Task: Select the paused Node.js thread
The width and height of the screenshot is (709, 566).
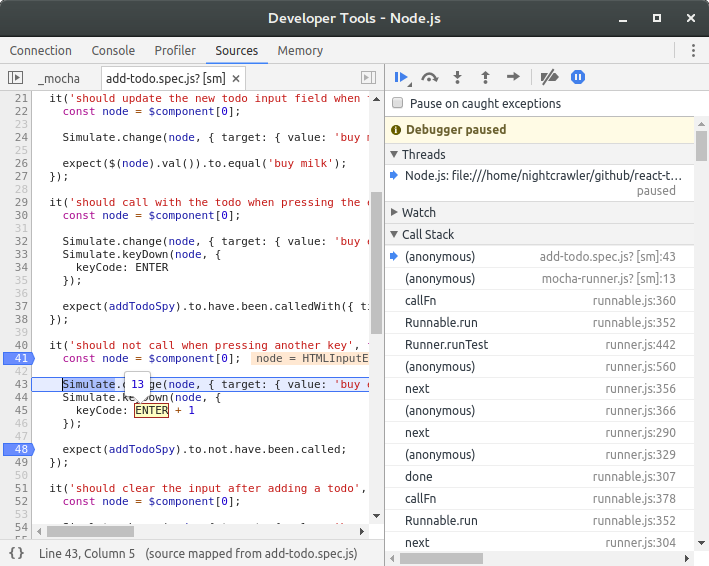Action: tap(539, 183)
